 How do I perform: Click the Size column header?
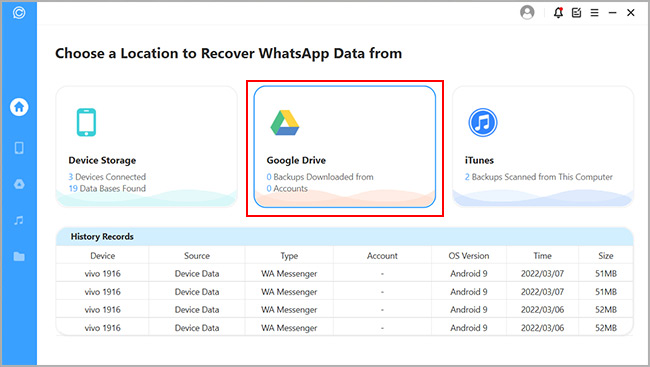pyautogui.click(x=606, y=255)
